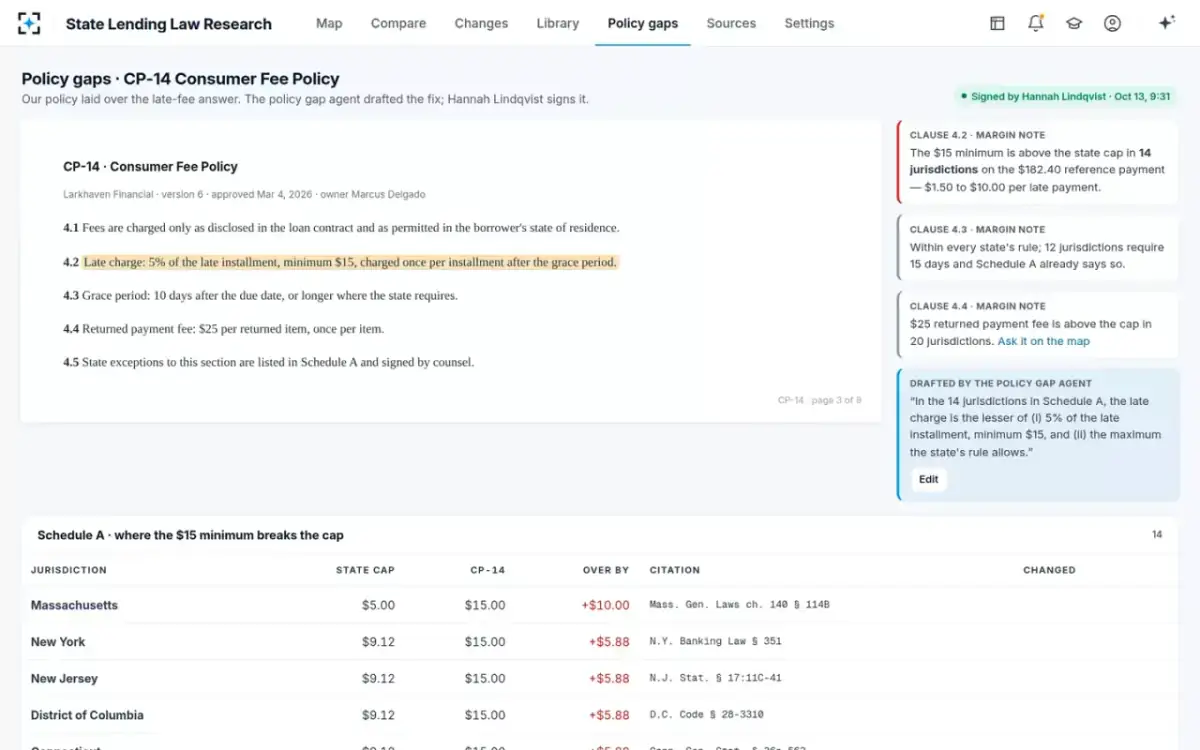Viewport: 1200px width, 750px height.
Task: Select the District of Columbia jurisdiction name
Action: pos(87,715)
